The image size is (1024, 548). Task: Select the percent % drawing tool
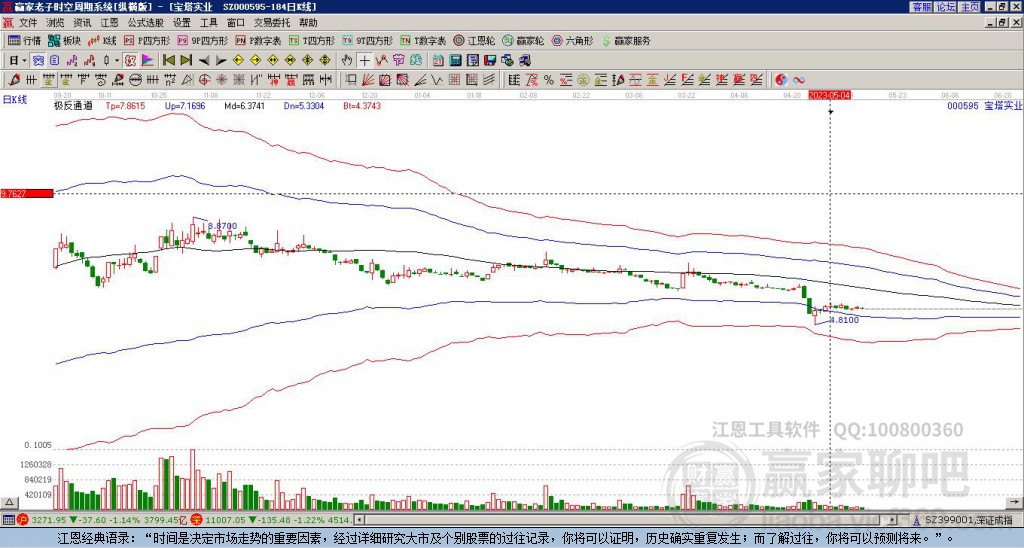click(x=549, y=80)
